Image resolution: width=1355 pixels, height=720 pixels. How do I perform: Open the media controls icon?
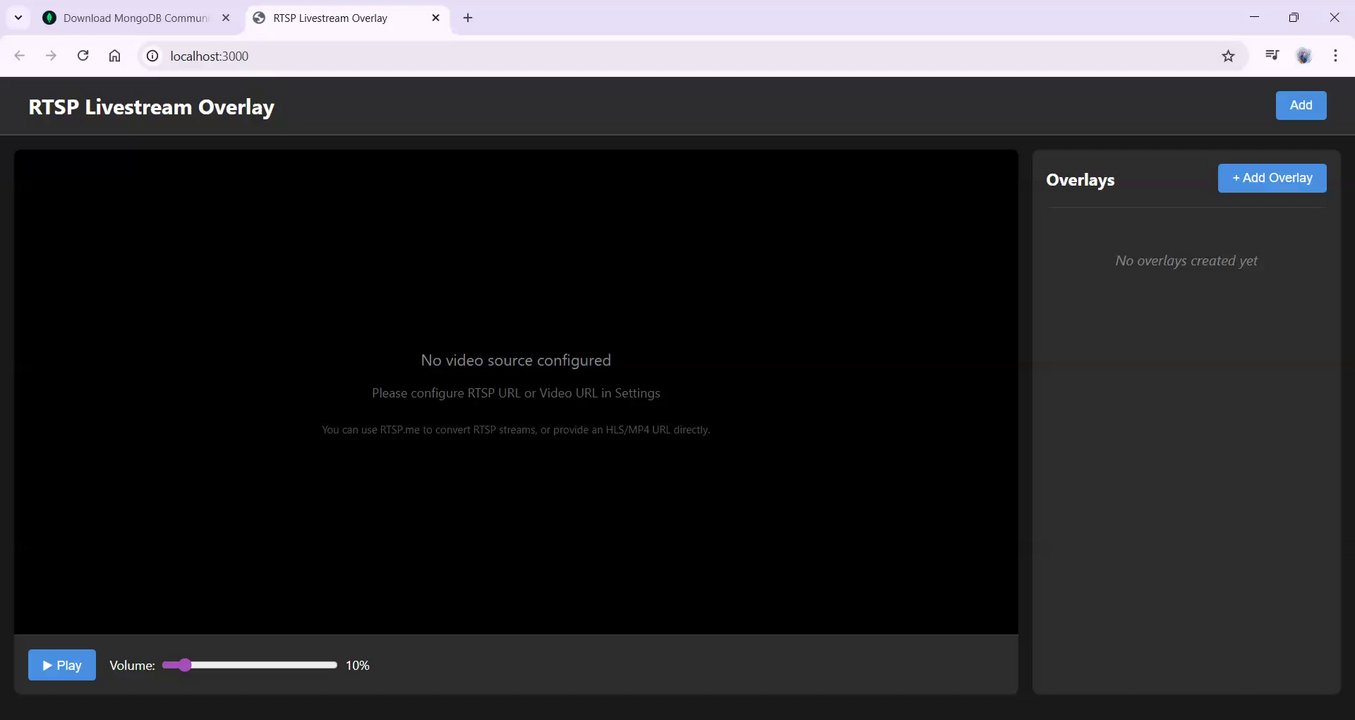click(1272, 56)
